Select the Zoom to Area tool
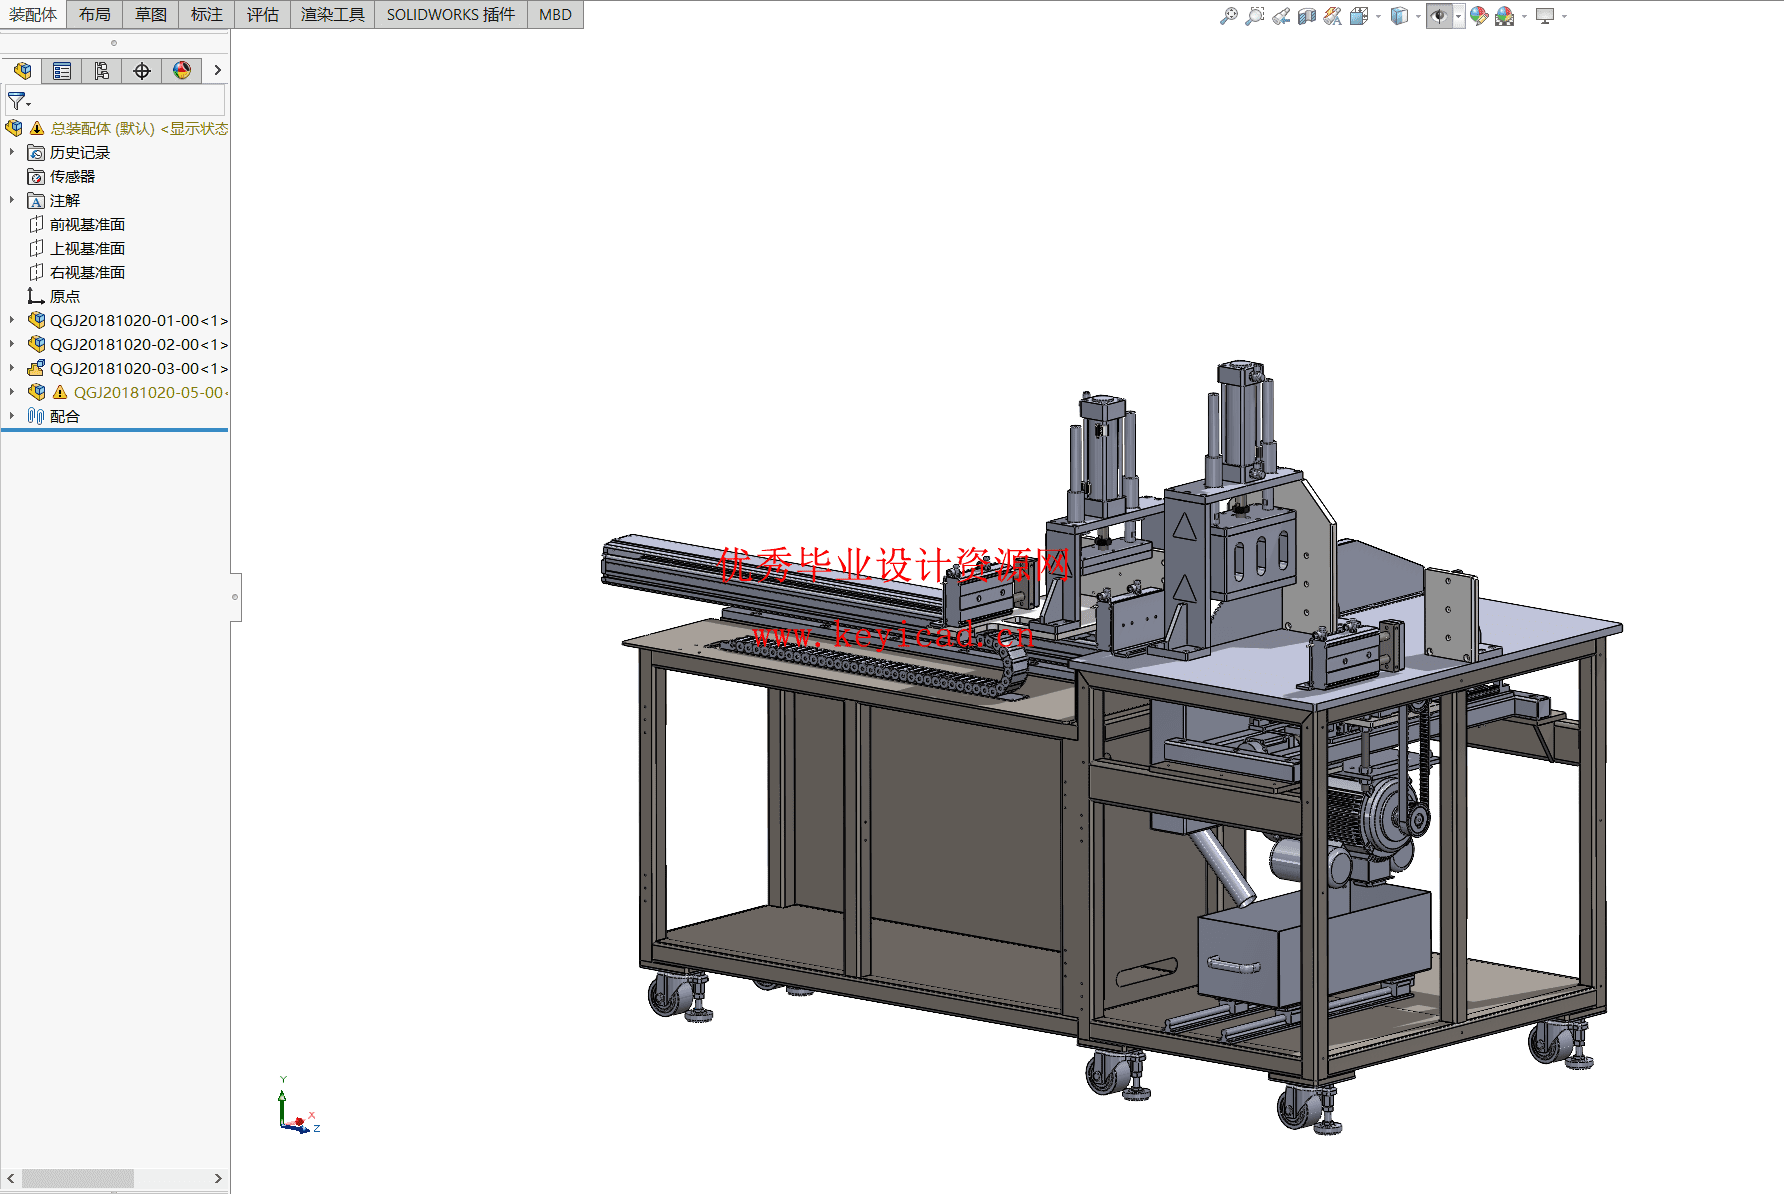The width and height of the screenshot is (1784, 1194). 1255,16
